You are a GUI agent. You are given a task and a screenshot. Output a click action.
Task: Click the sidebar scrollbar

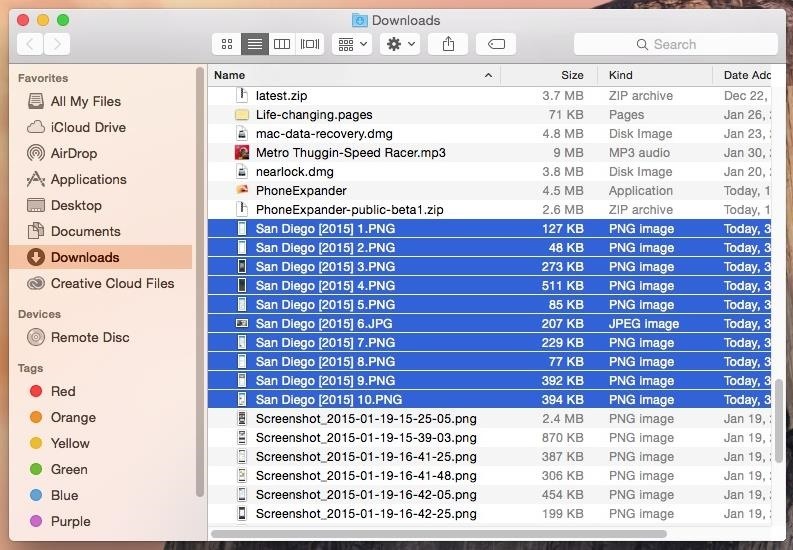pos(200,281)
